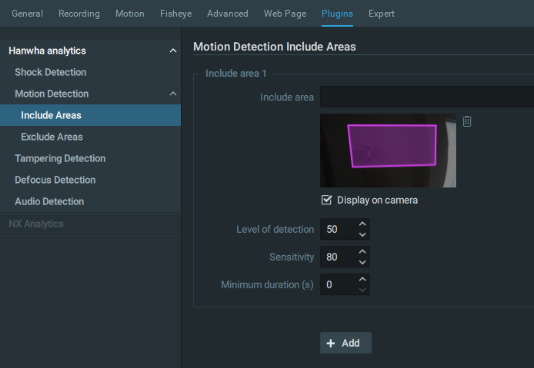Go to the Fisheye tab
534x368 pixels.
[x=176, y=14]
